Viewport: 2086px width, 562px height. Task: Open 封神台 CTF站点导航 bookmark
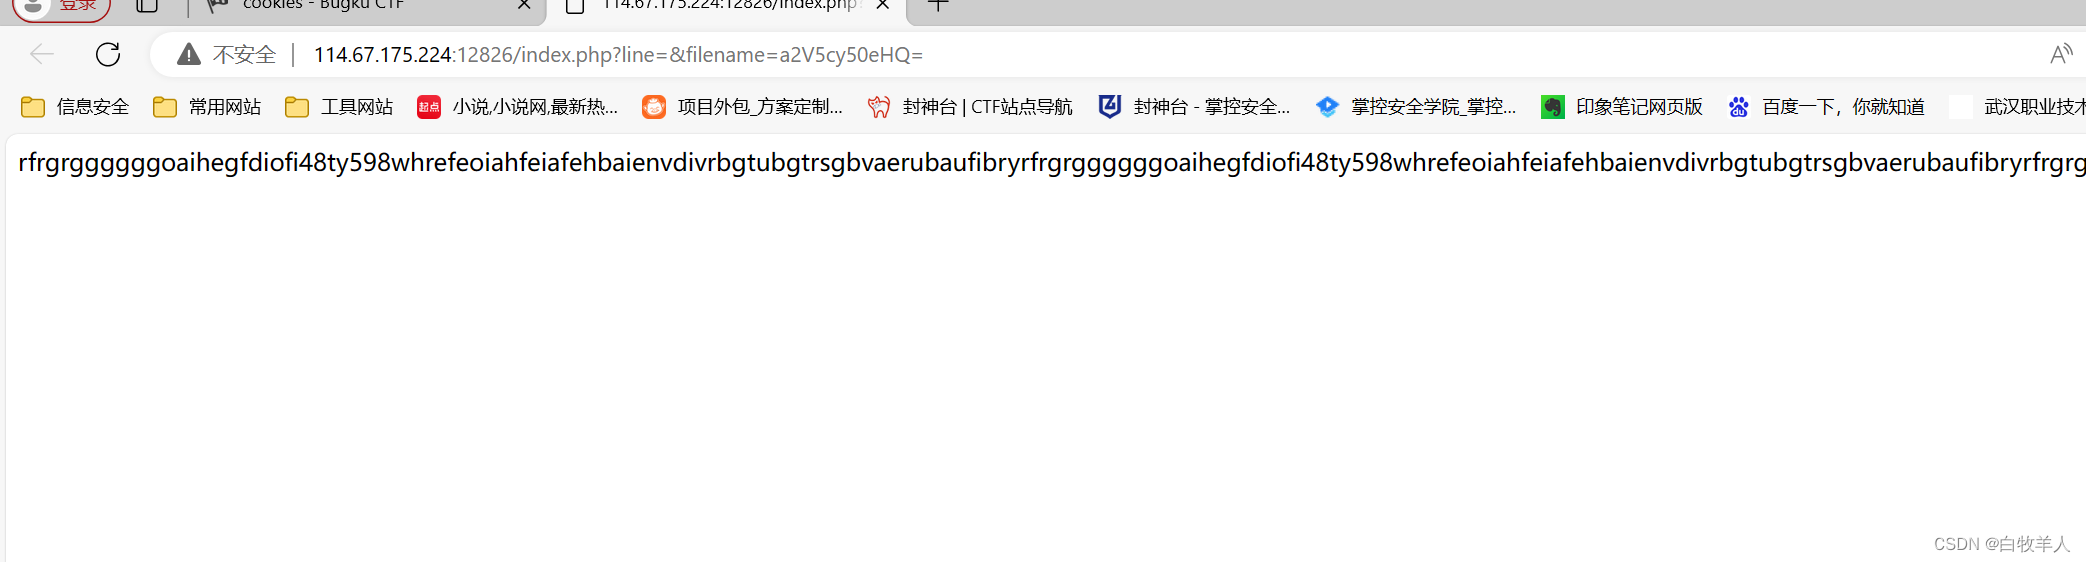point(970,107)
